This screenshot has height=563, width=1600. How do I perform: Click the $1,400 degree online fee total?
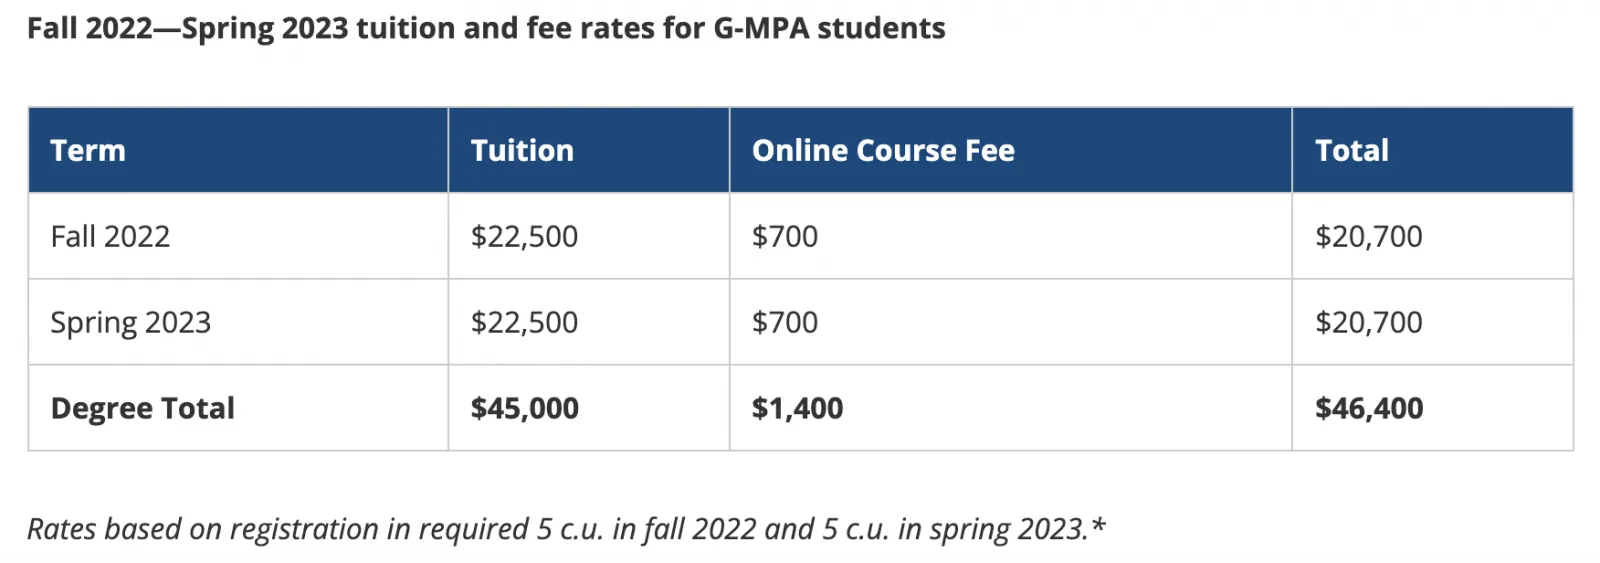point(797,409)
